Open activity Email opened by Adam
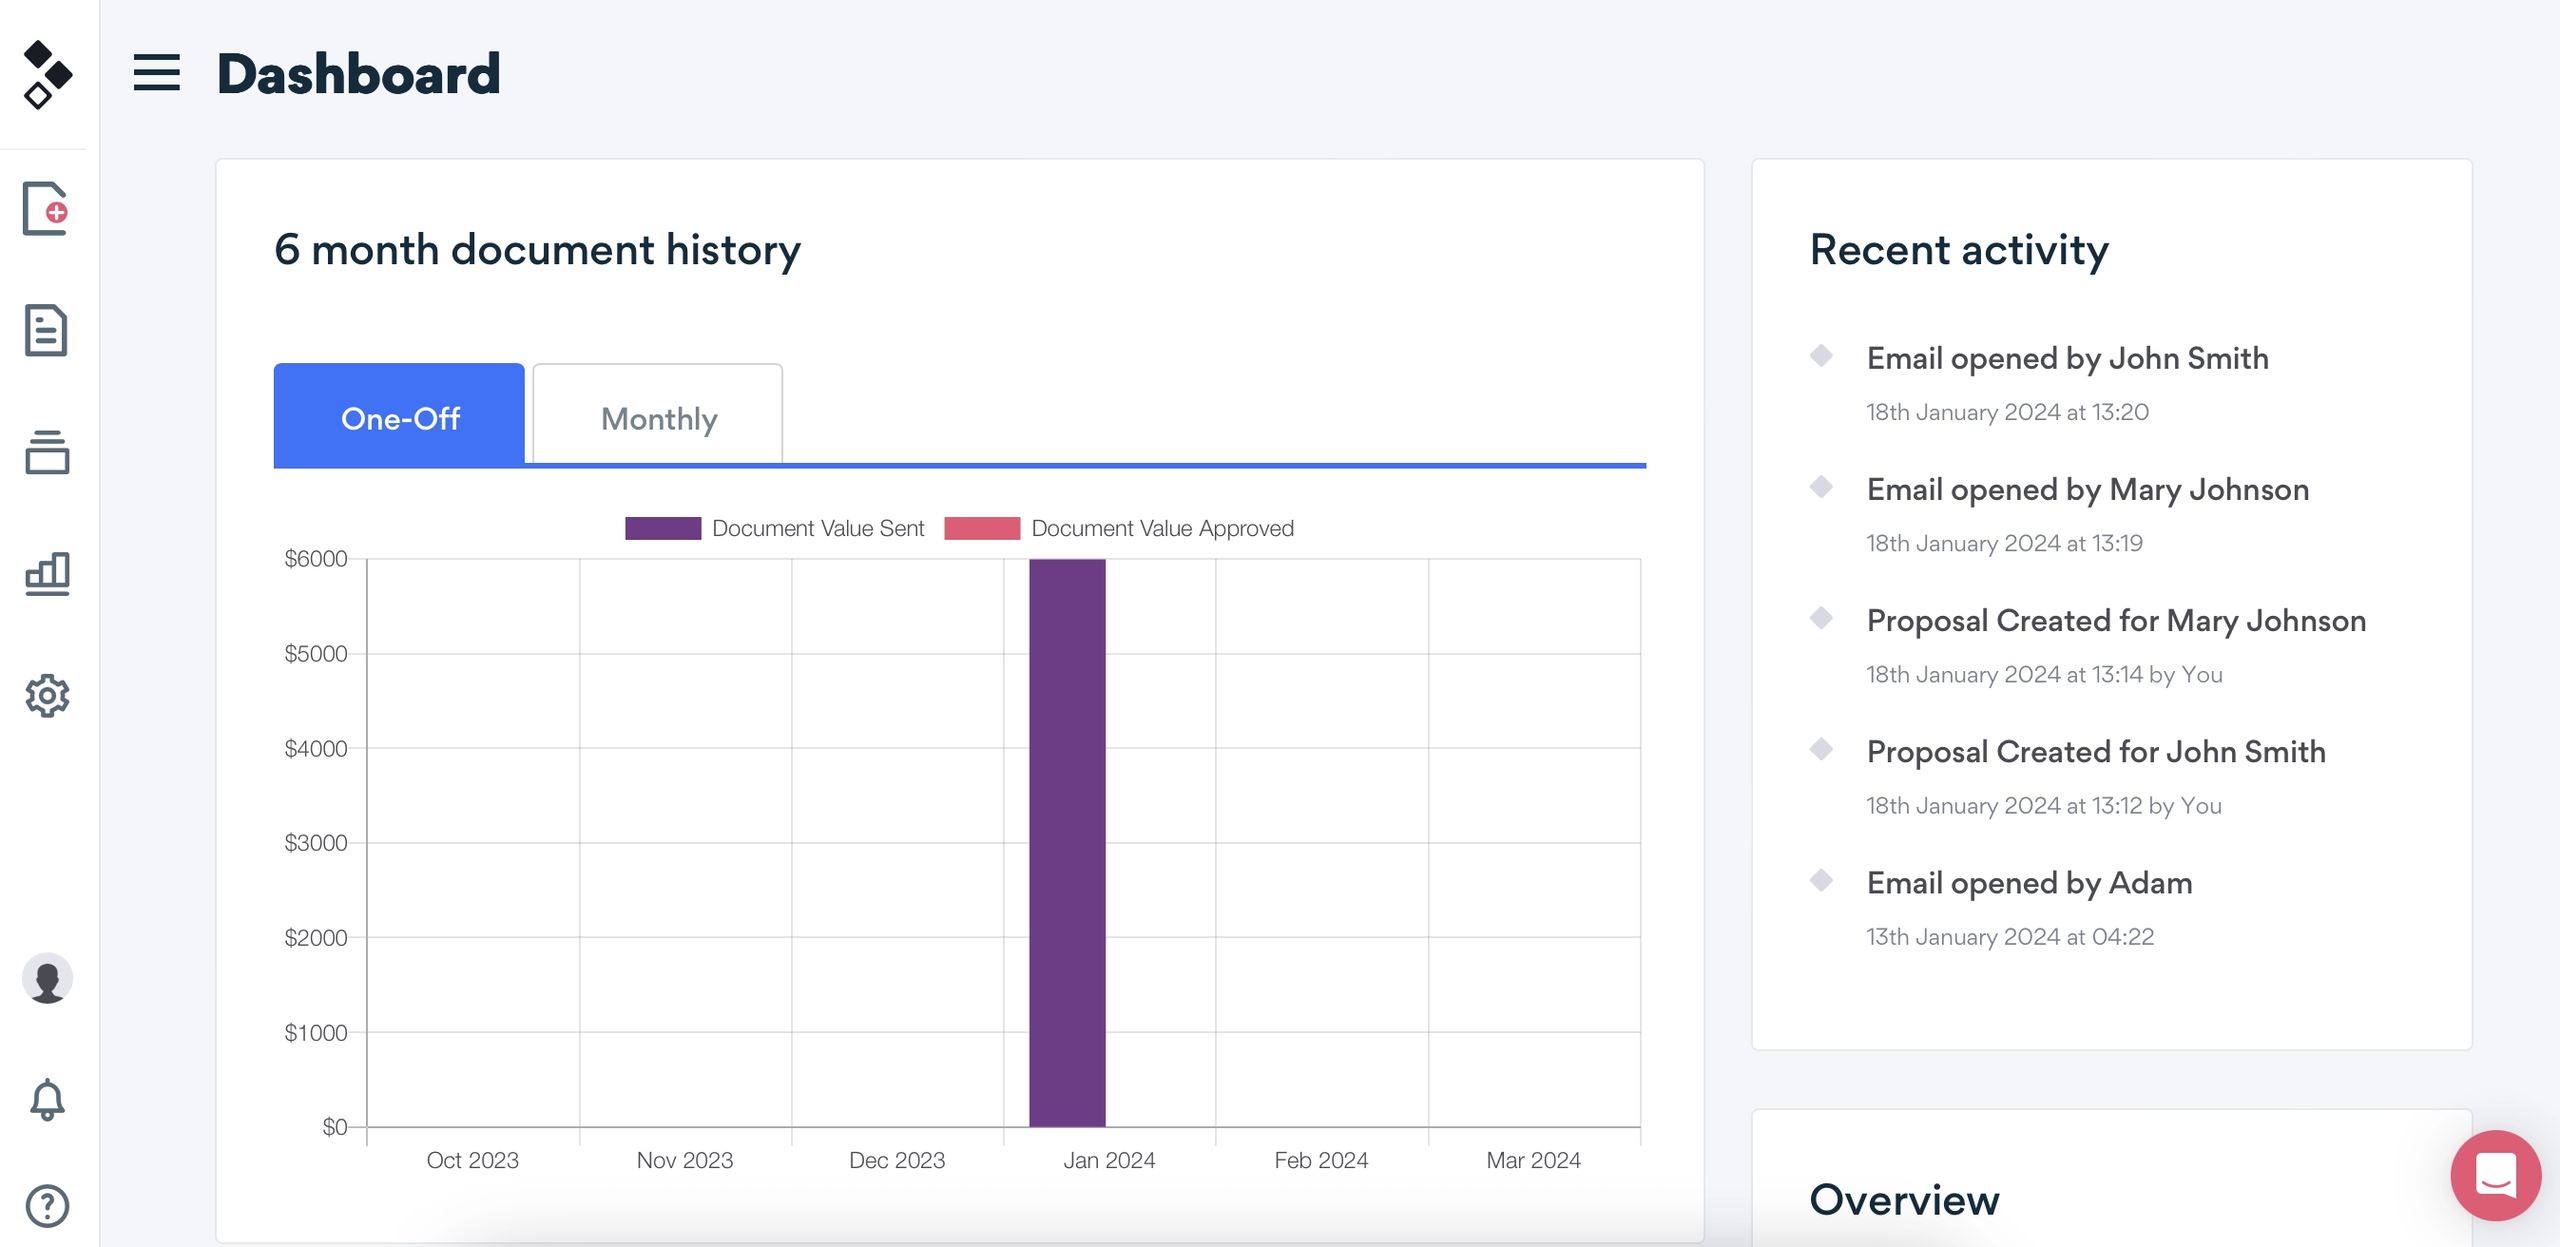Image resolution: width=2560 pixels, height=1247 pixels. click(x=2029, y=883)
